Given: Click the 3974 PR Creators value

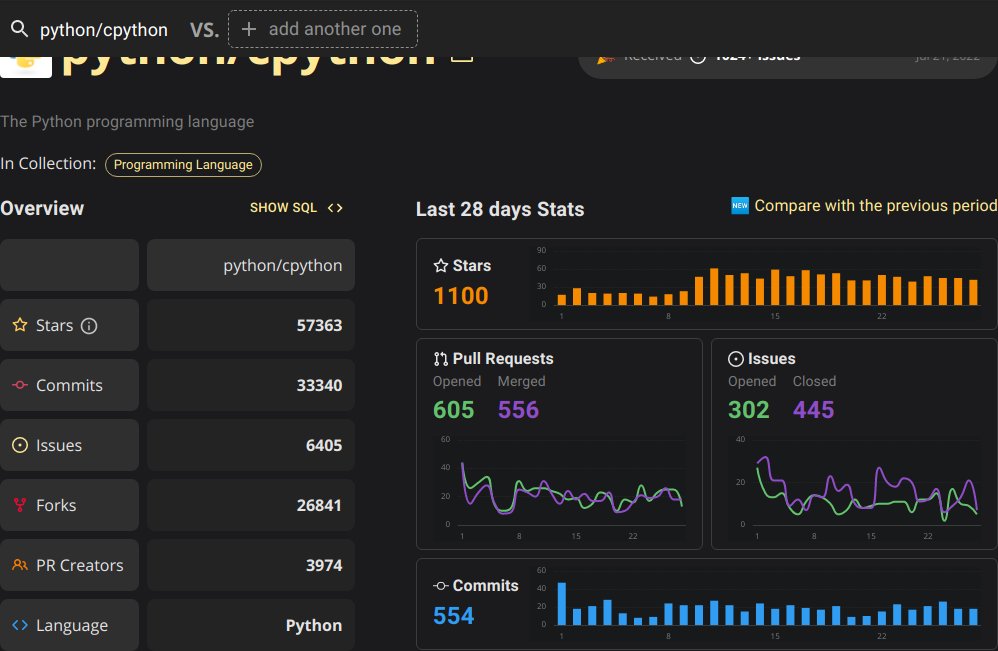Looking at the screenshot, I should tap(324, 565).
